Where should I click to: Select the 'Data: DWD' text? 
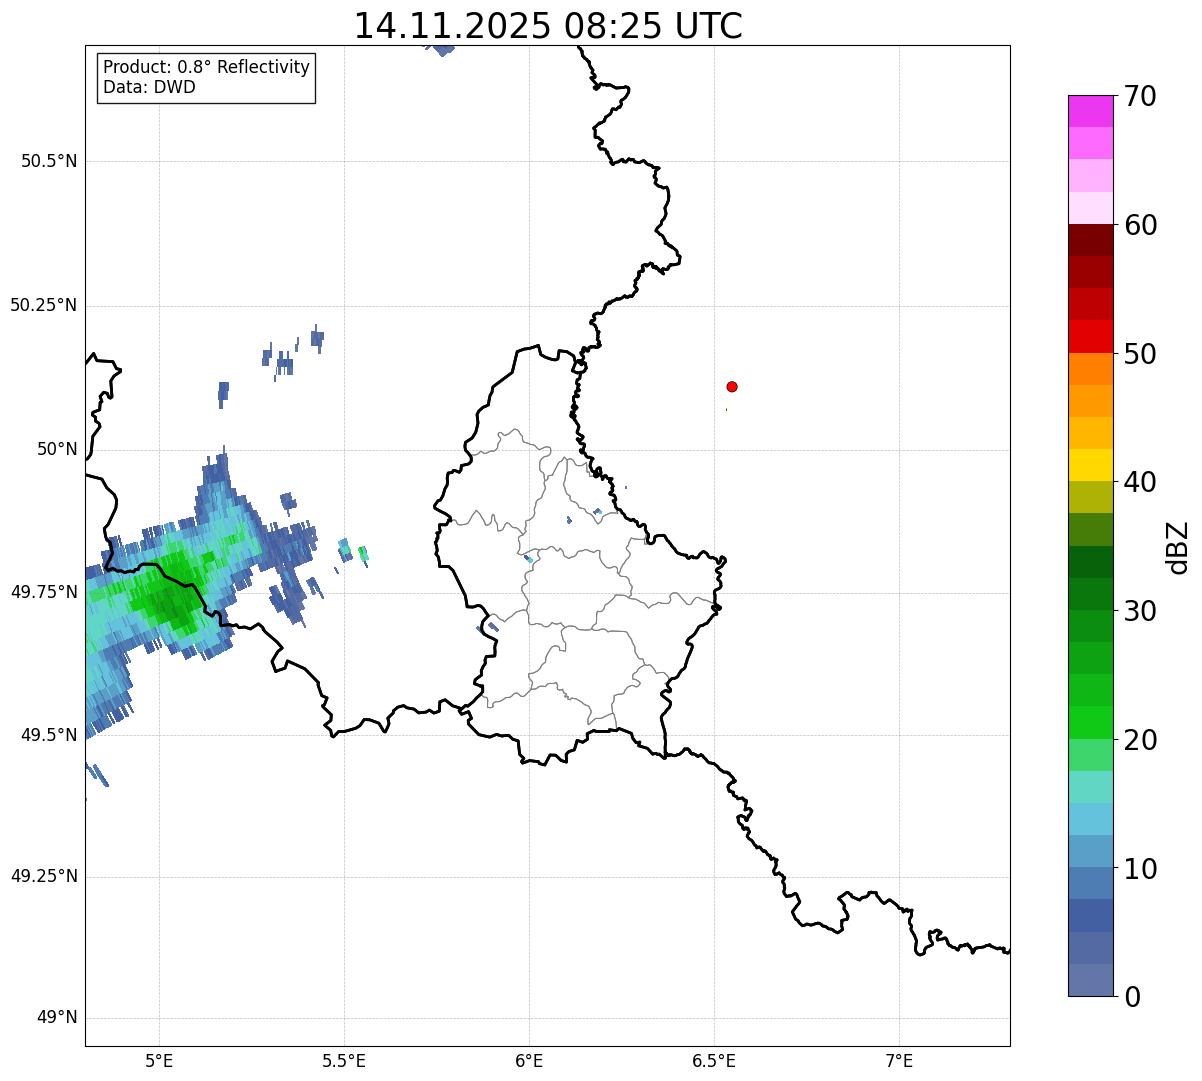[149, 87]
